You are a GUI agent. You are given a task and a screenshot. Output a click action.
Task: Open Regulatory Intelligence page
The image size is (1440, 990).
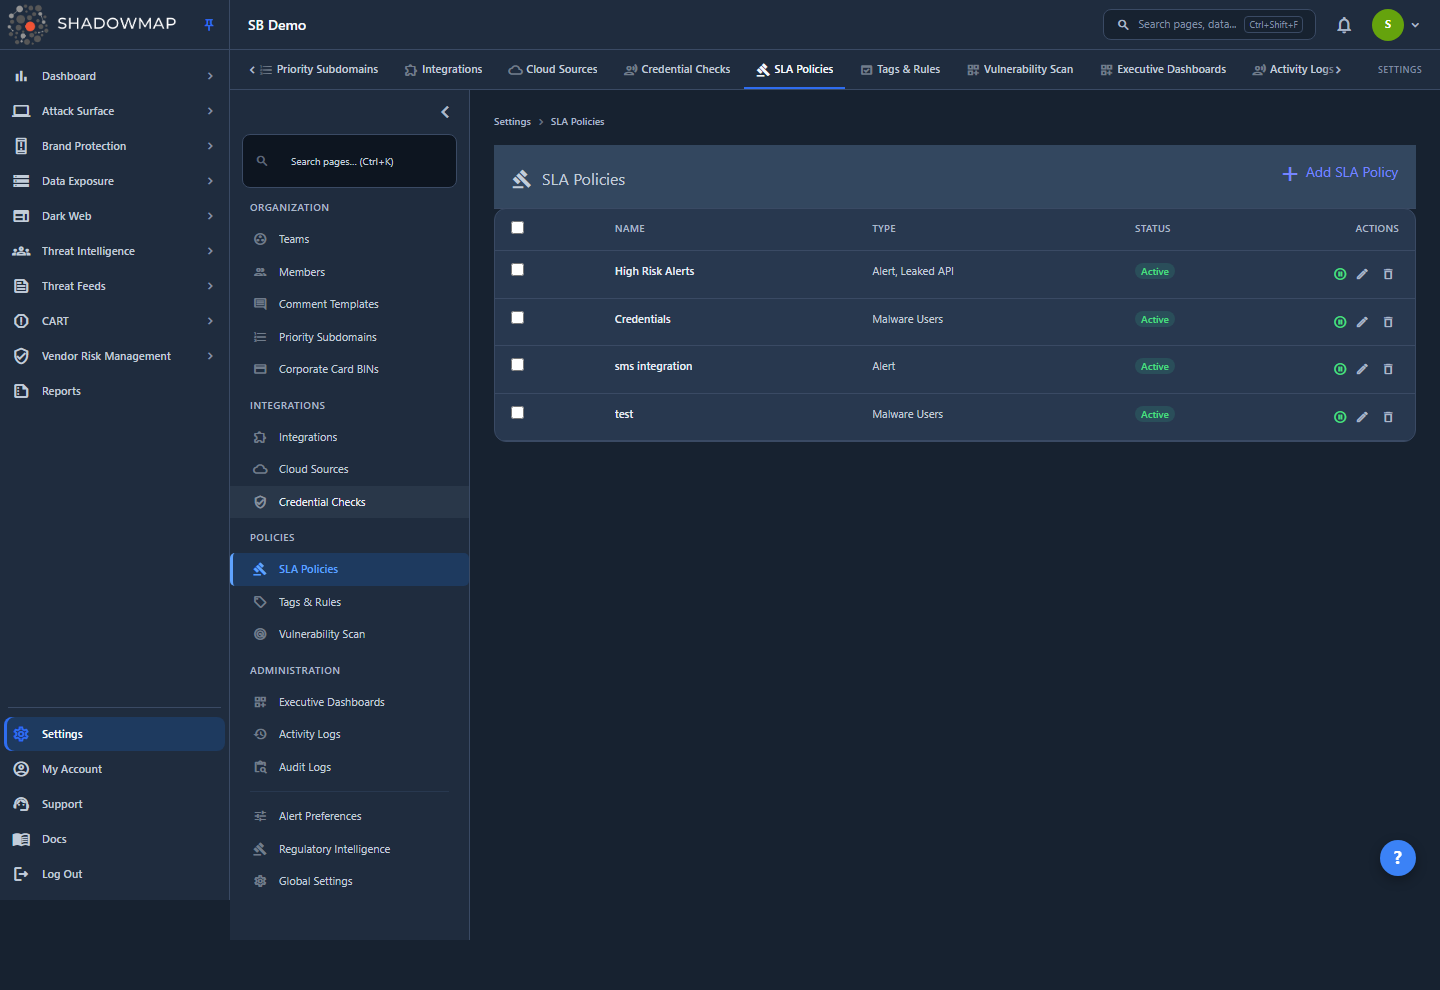(x=350, y=849)
